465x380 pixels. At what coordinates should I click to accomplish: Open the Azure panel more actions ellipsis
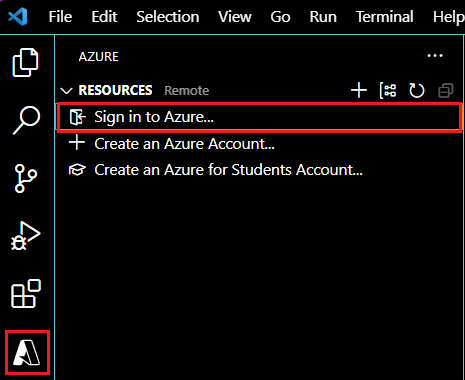point(435,56)
